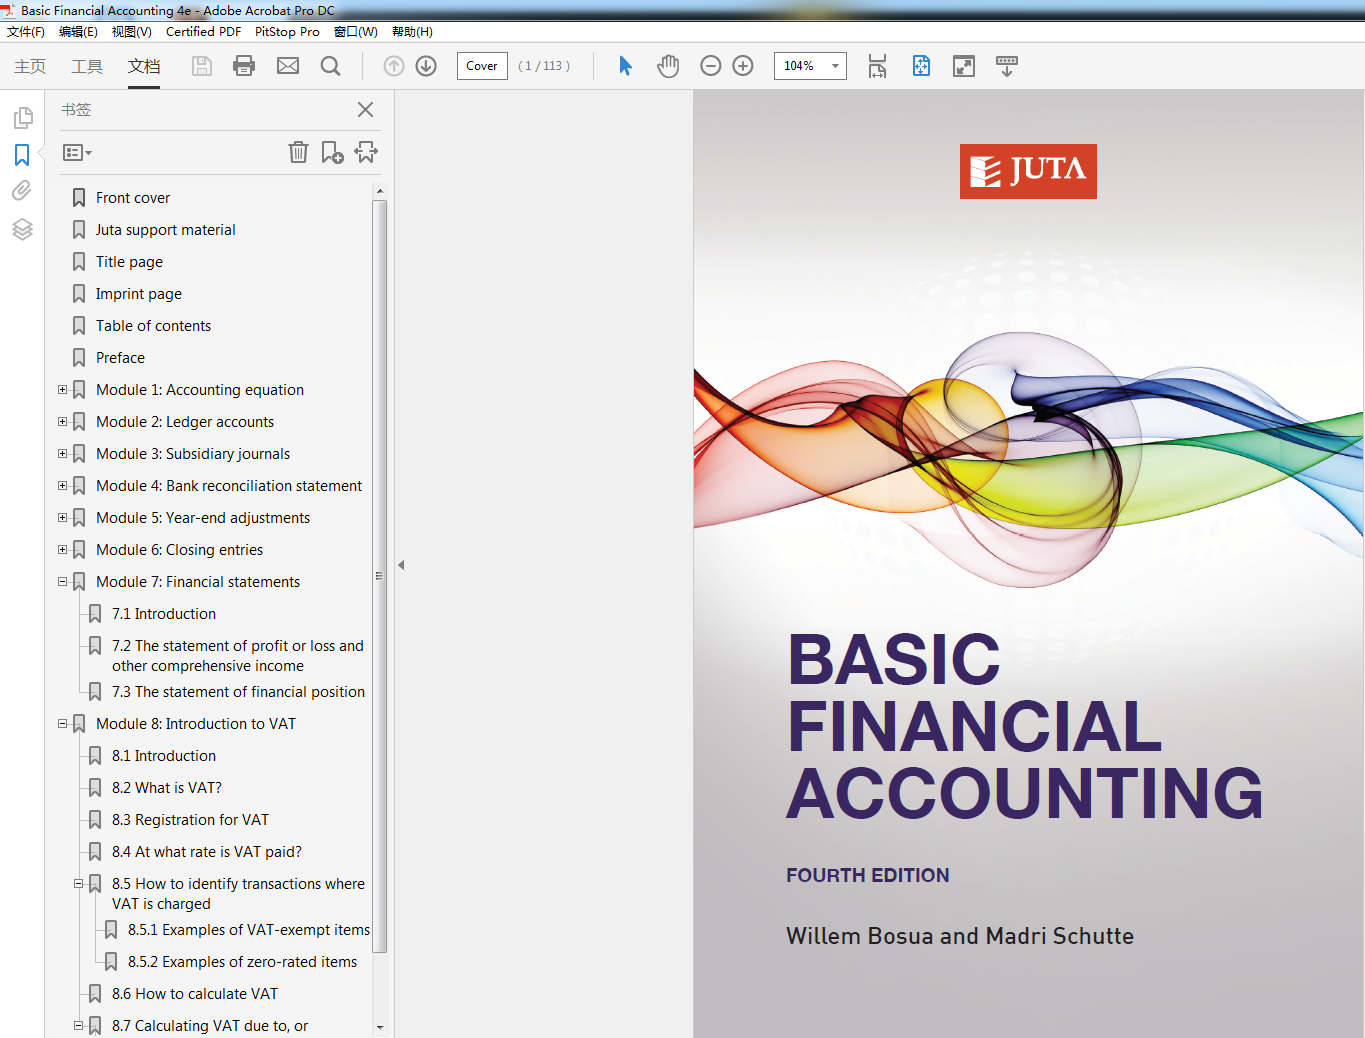Open the 编辑(E) menu
The width and height of the screenshot is (1365, 1038).
78,32
